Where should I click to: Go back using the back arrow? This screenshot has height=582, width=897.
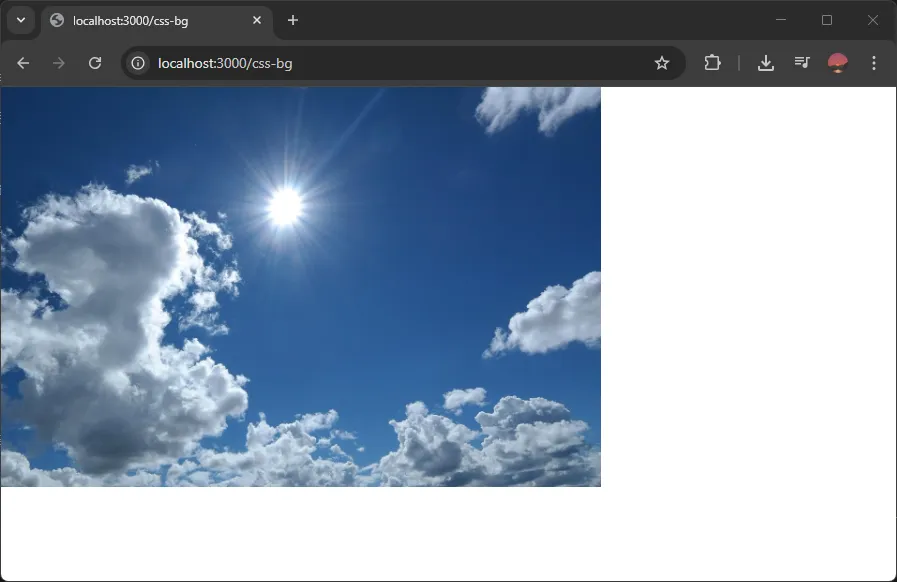tap(23, 62)
